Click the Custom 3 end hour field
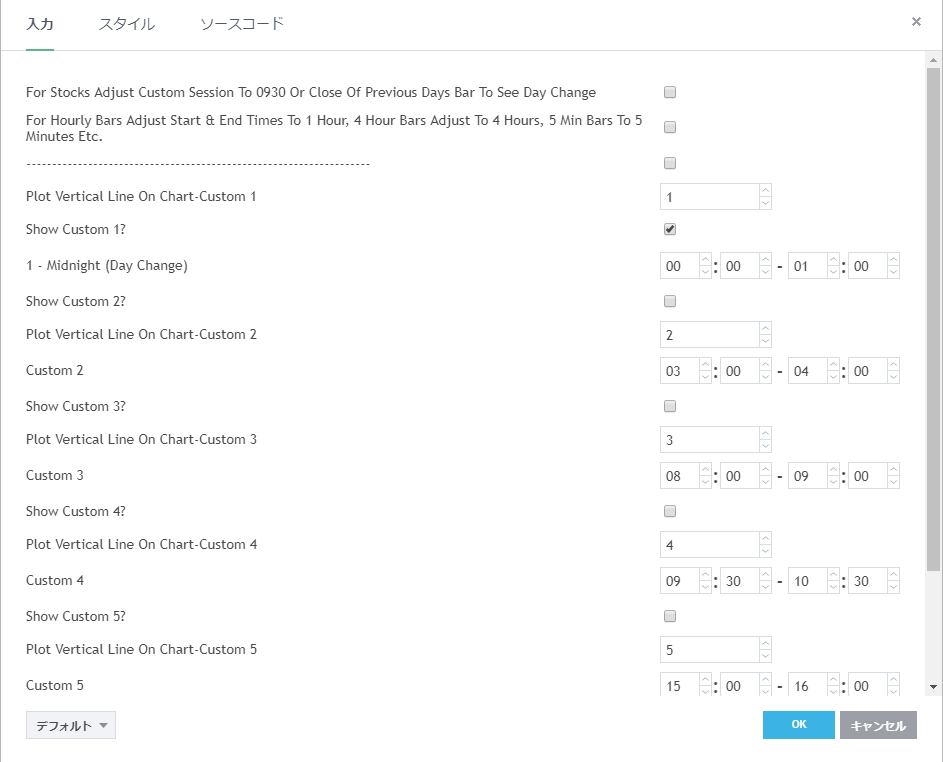 tap(806, 476)
